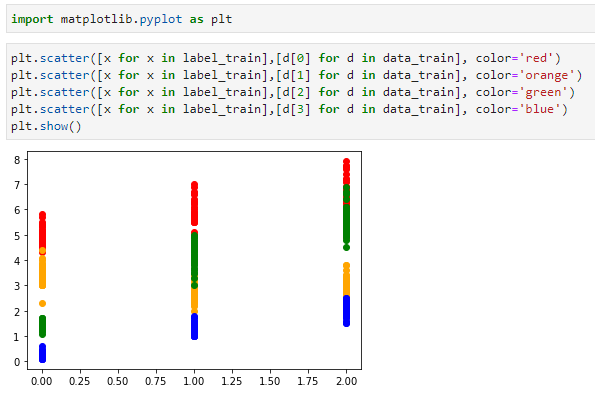Click the y-axis tick label 5
595x400 pixels.
coord(17,236)
